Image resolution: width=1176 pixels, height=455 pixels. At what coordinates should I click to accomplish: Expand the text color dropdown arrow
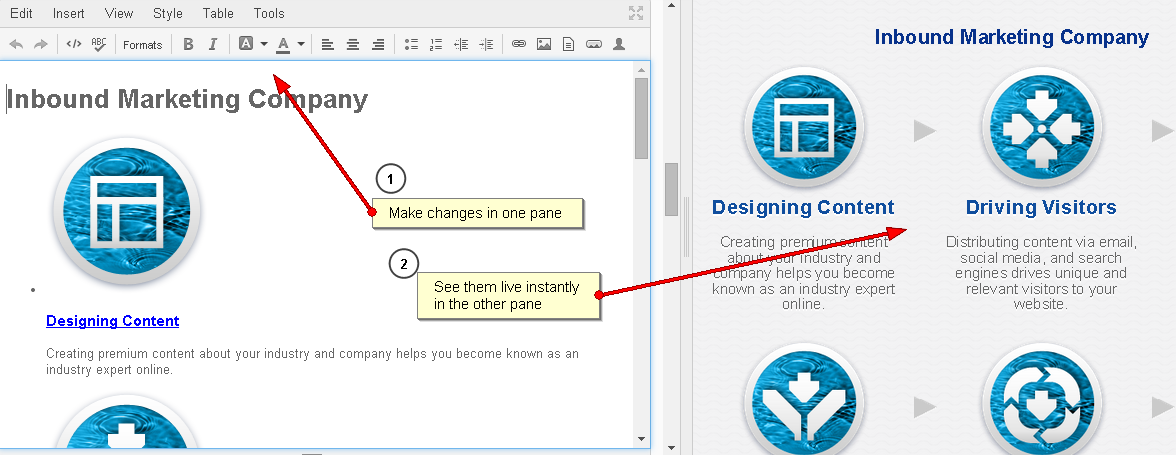point(301,44)
